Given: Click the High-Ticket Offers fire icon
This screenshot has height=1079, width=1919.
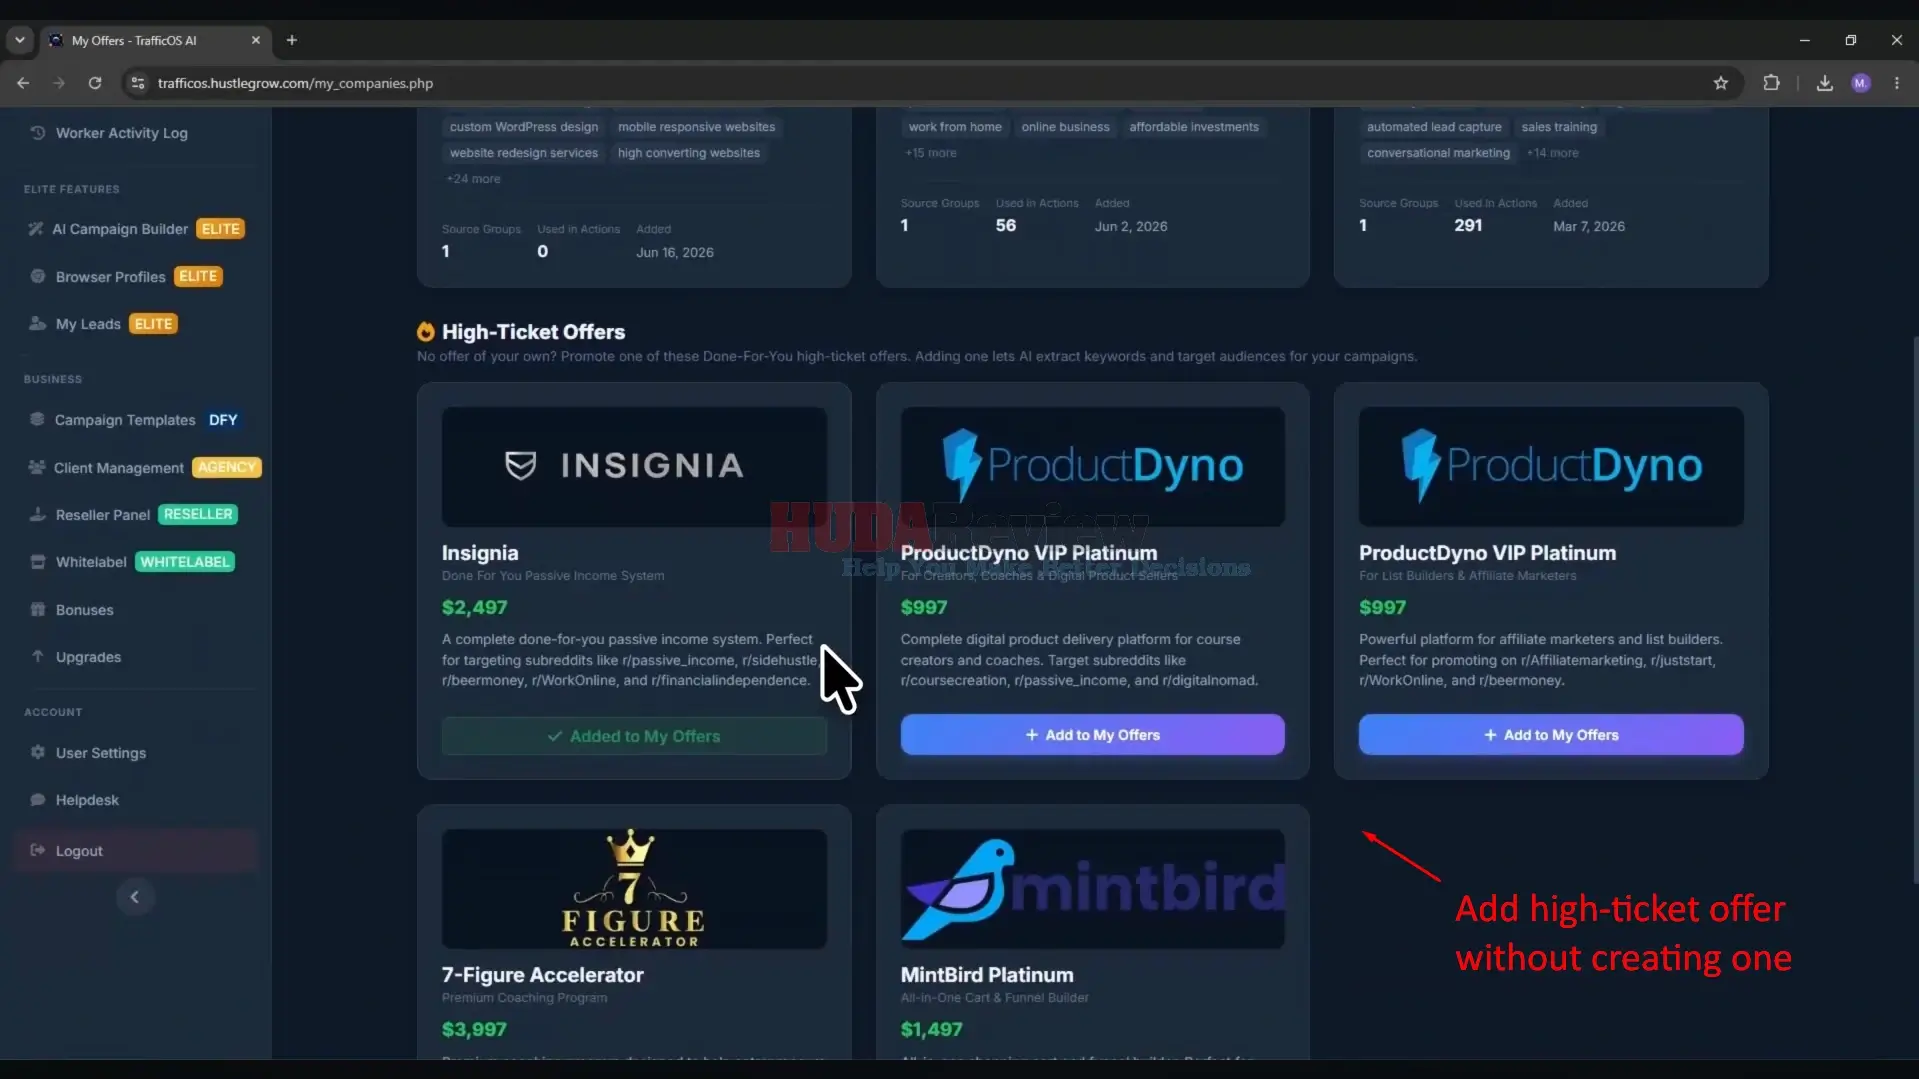Looking at the screenshot, I should [x=426, y=331].
